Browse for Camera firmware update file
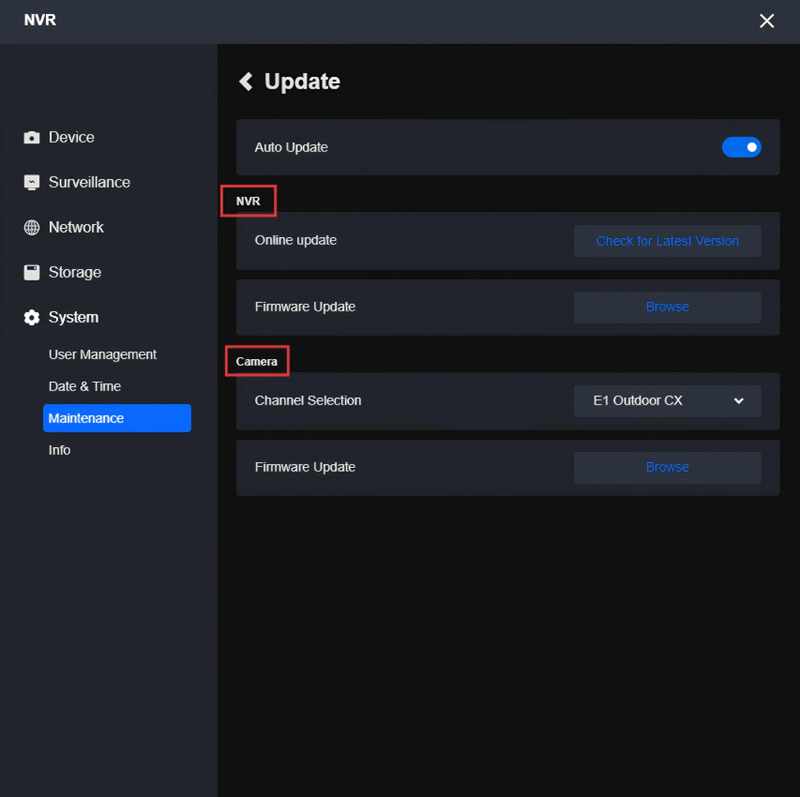 pos(667,467)
